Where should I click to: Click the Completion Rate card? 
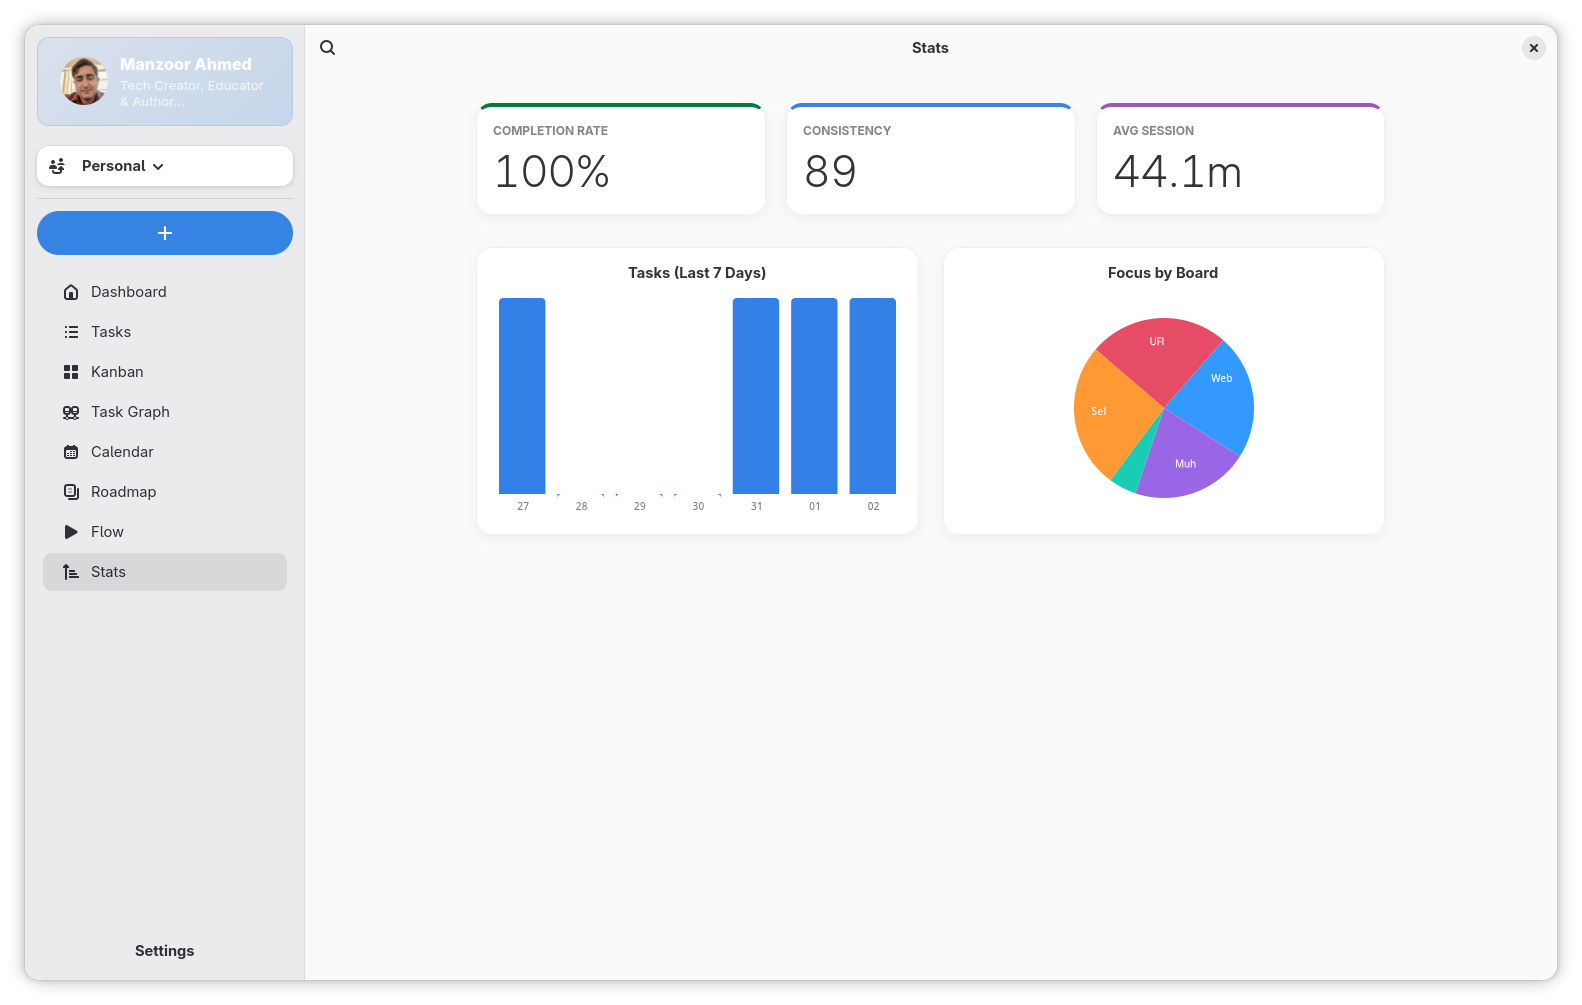(x=621, y=158)
